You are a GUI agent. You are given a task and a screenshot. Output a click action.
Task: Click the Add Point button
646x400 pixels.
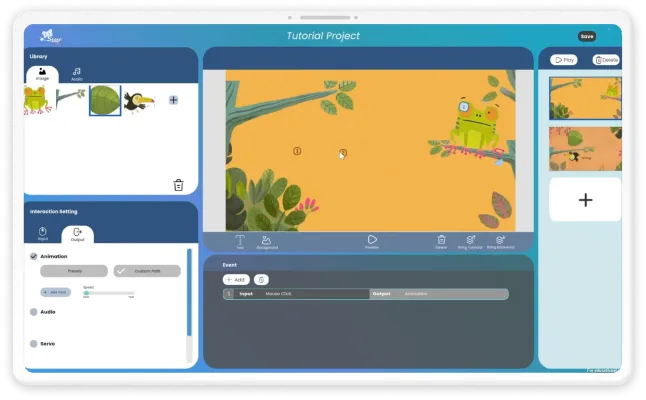coord(56,292)
